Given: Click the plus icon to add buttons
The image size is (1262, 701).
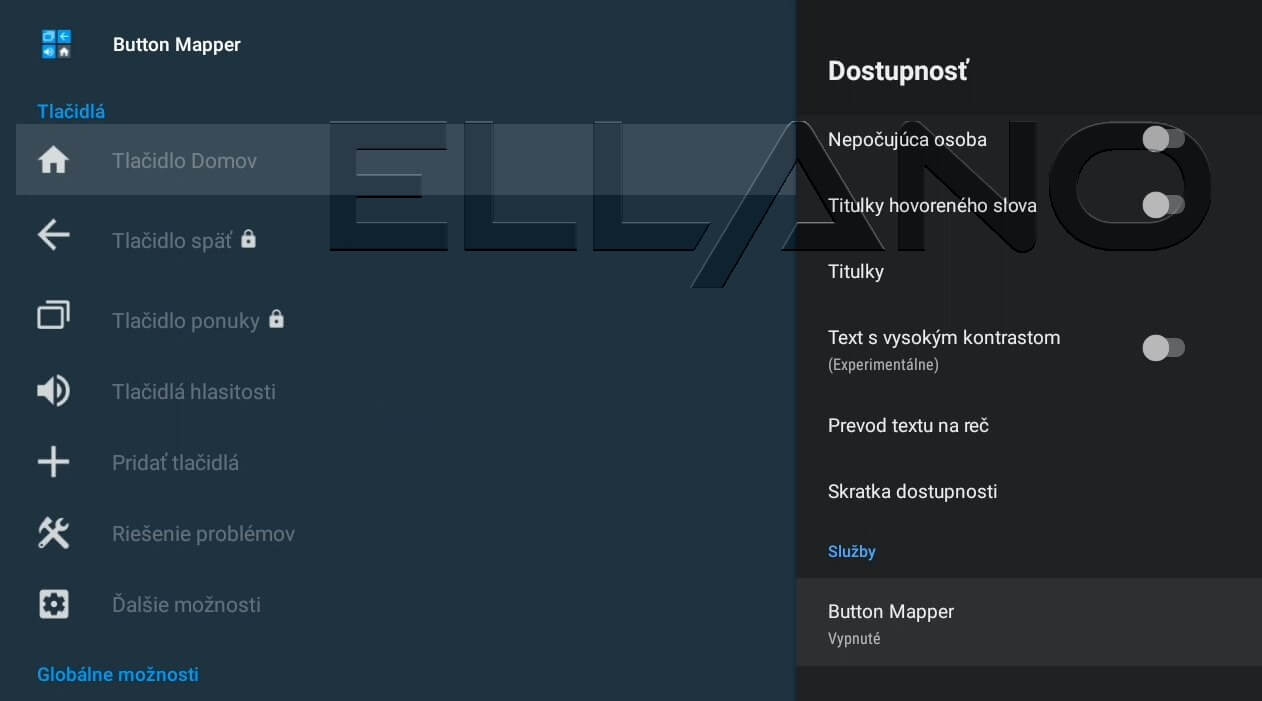Looking at the screenshot, I should (53, 462).
